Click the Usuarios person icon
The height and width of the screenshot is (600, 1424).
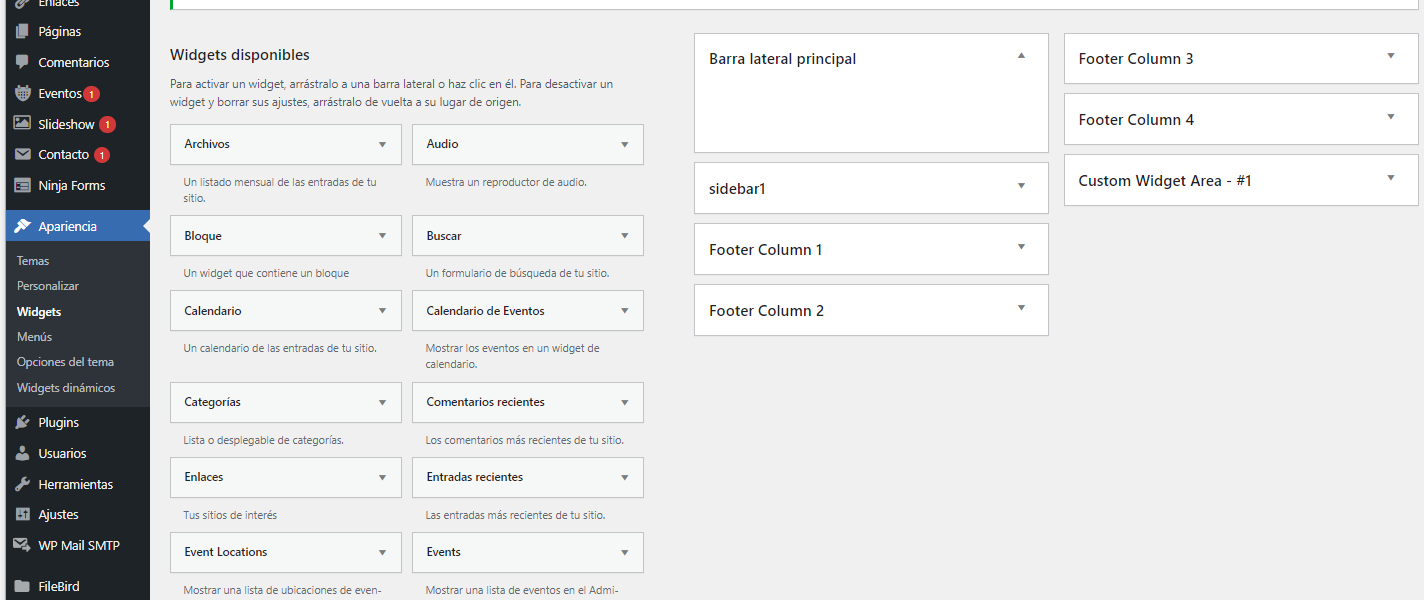click(x=22, y=453)
